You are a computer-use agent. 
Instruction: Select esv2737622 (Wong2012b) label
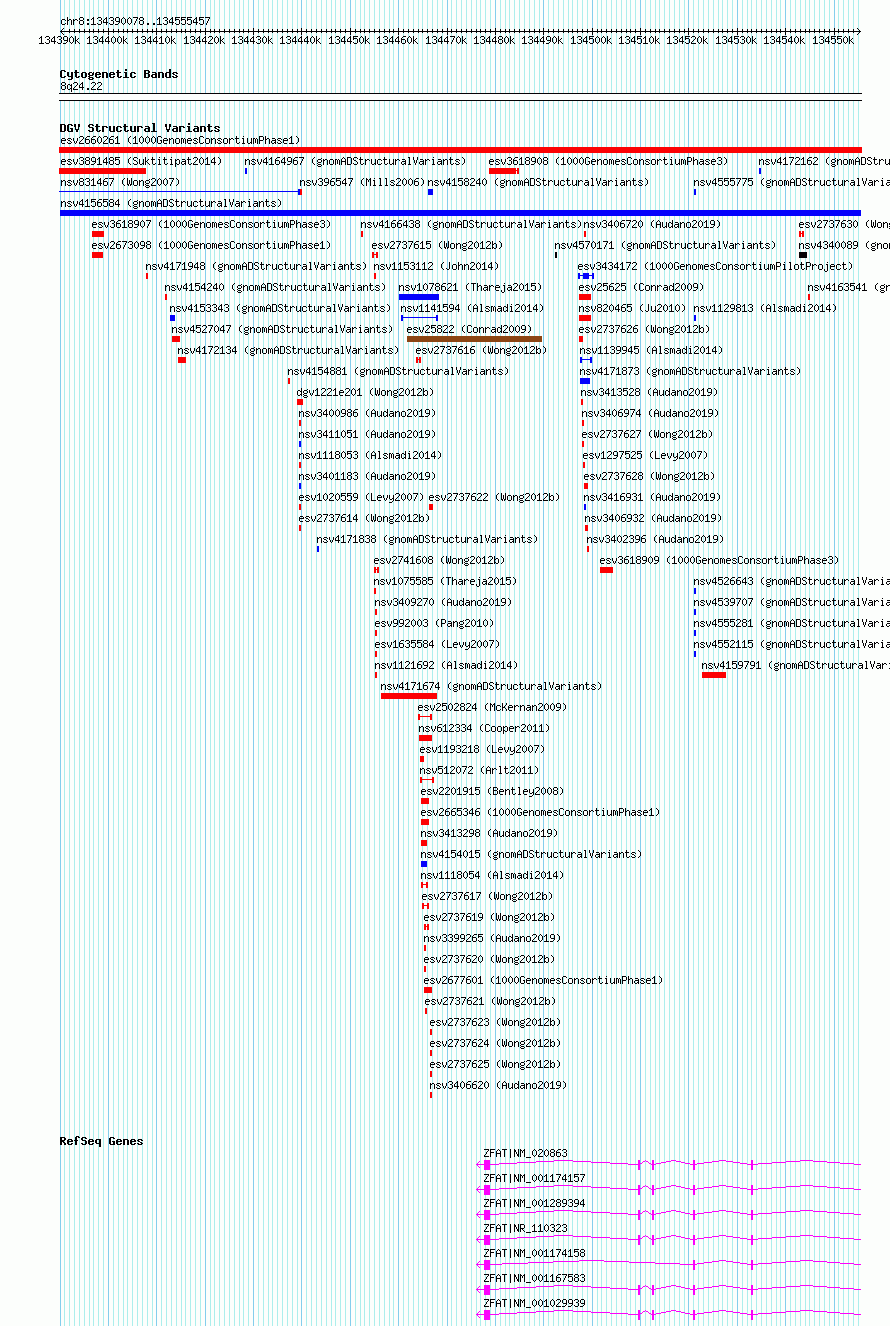point(494,497)
